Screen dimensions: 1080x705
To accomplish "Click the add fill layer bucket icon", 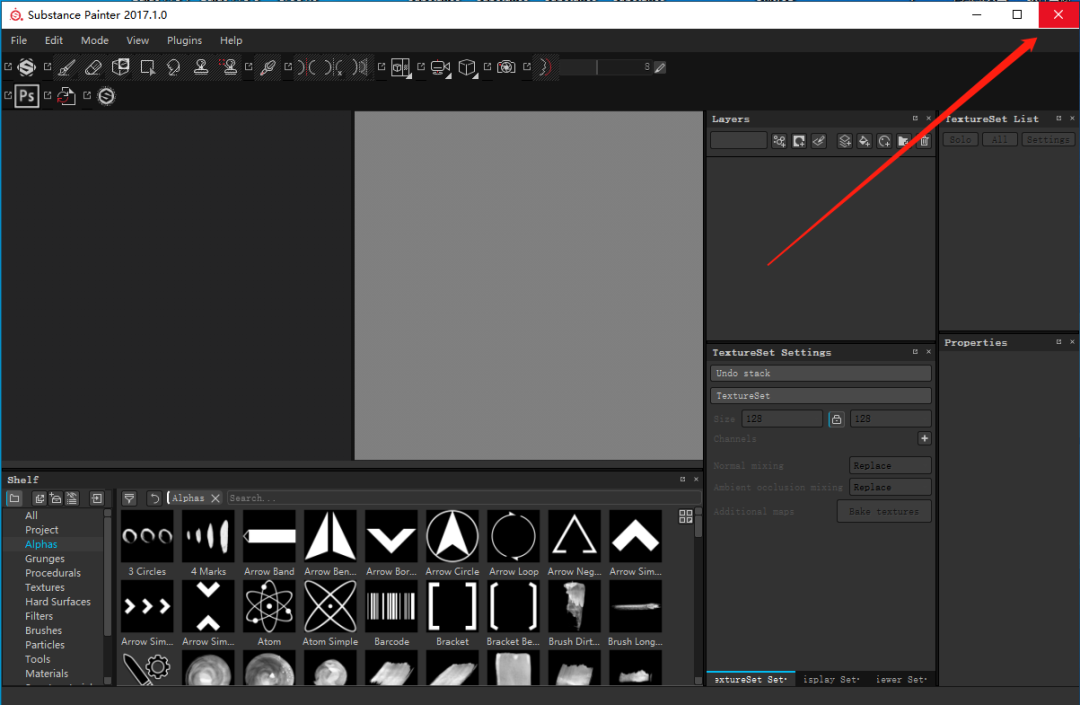I will tap(864, 141).
